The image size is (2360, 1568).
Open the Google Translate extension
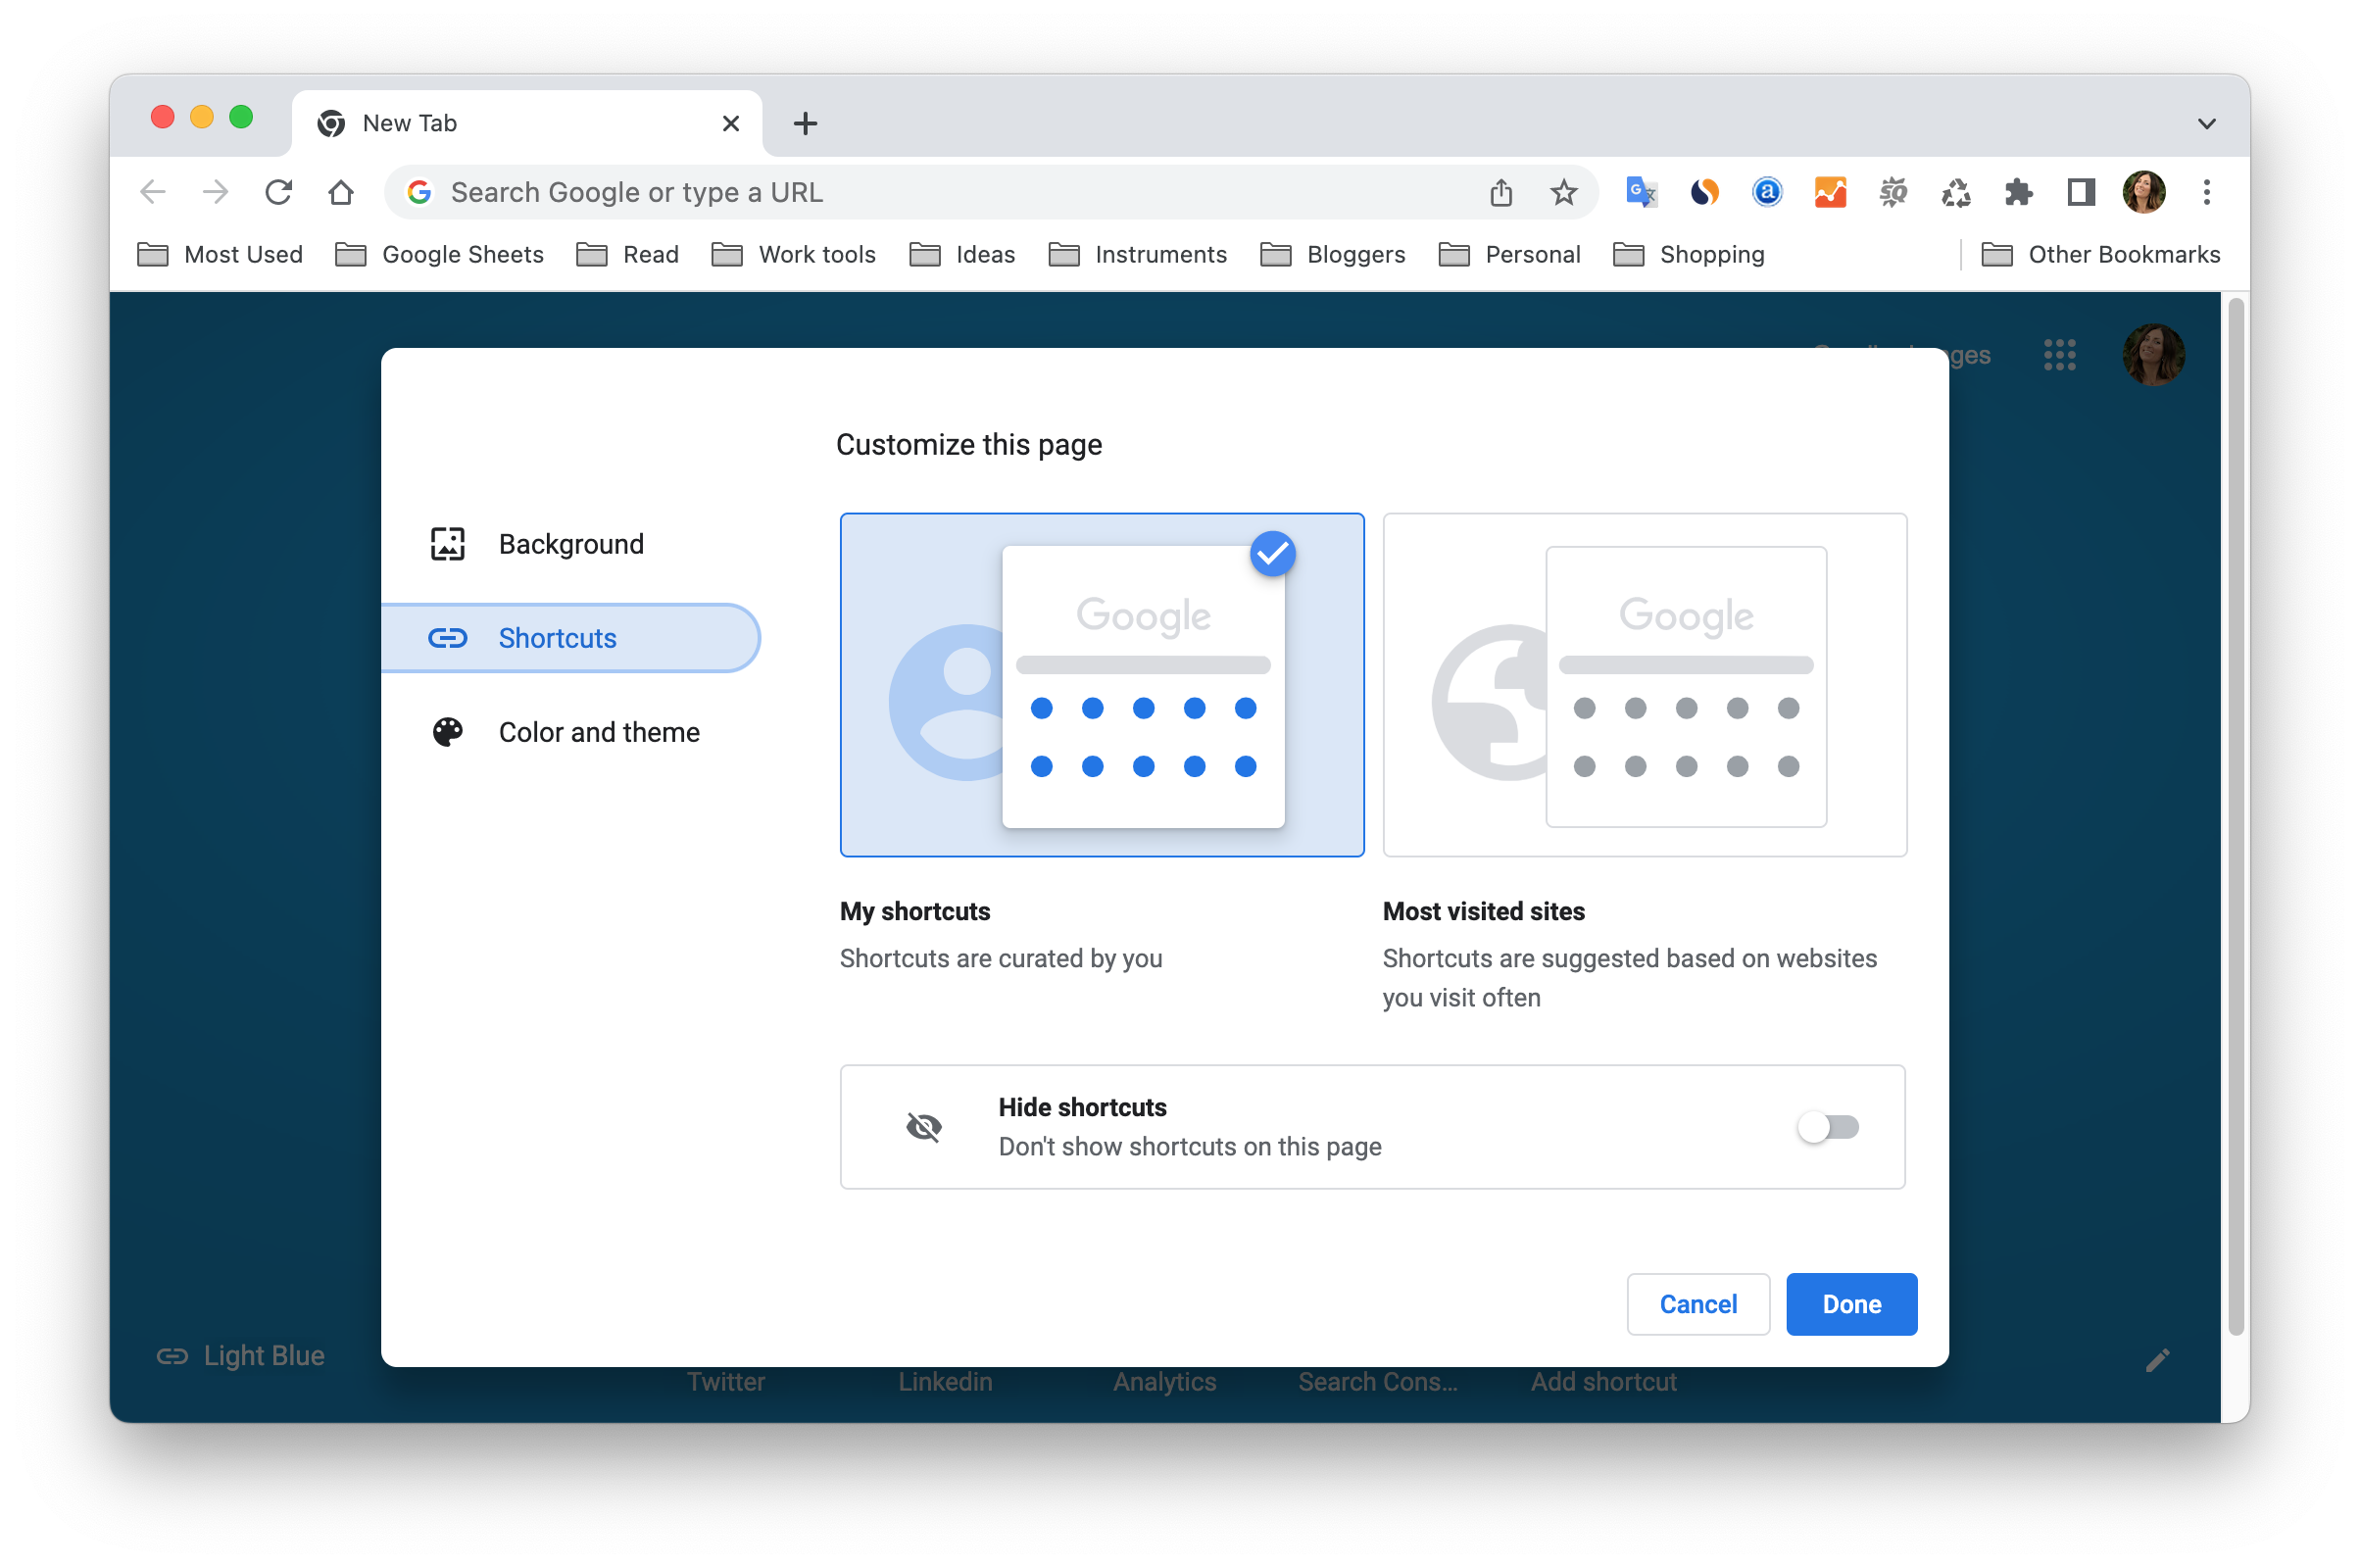coord(1641,192)
